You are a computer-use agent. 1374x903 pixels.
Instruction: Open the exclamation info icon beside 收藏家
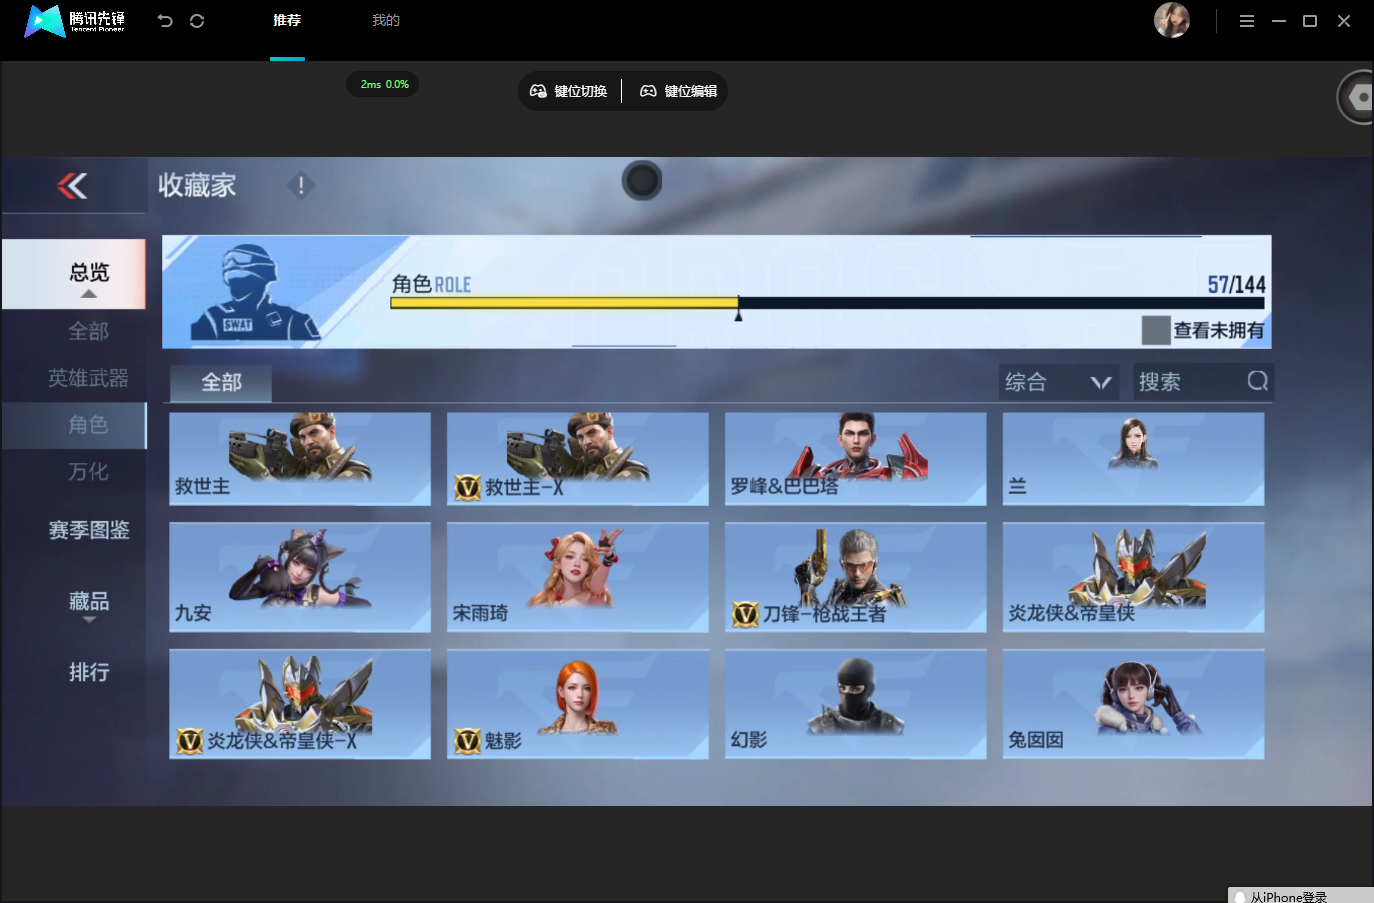[x=301, y=185]
